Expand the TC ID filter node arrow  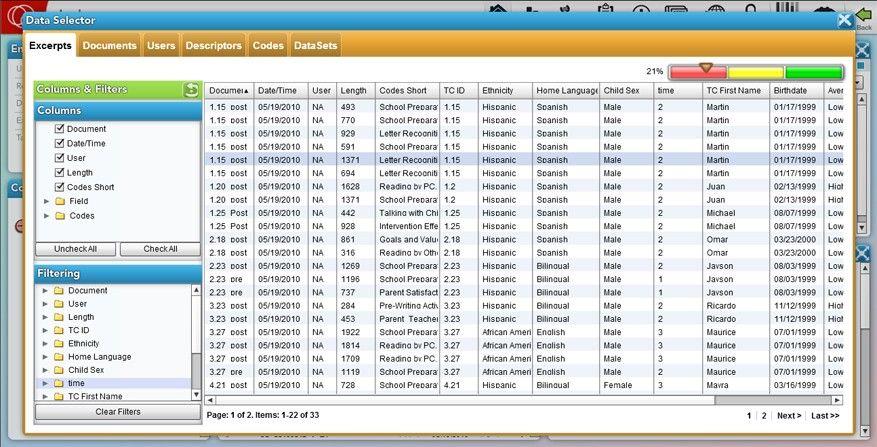pos(45,330)
